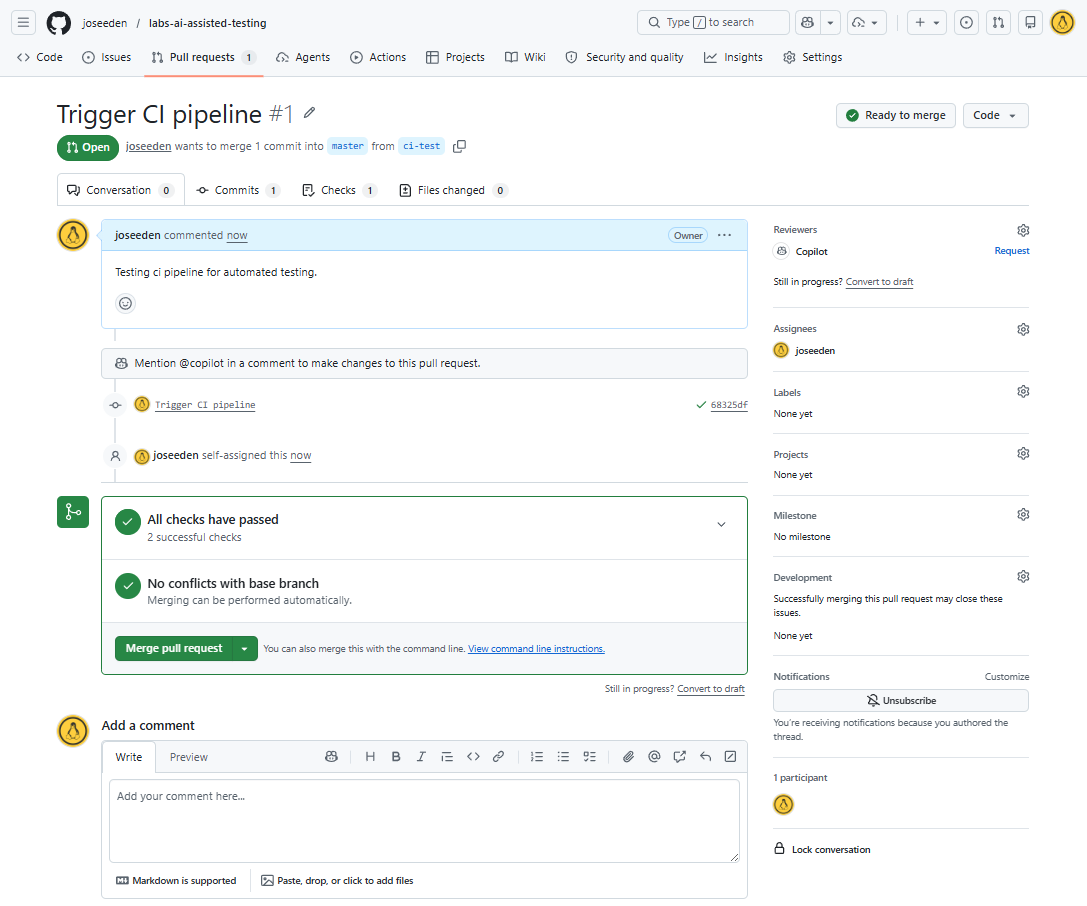
Task: Open merge method dropdown arrow
Action: [x=244, y=648]
